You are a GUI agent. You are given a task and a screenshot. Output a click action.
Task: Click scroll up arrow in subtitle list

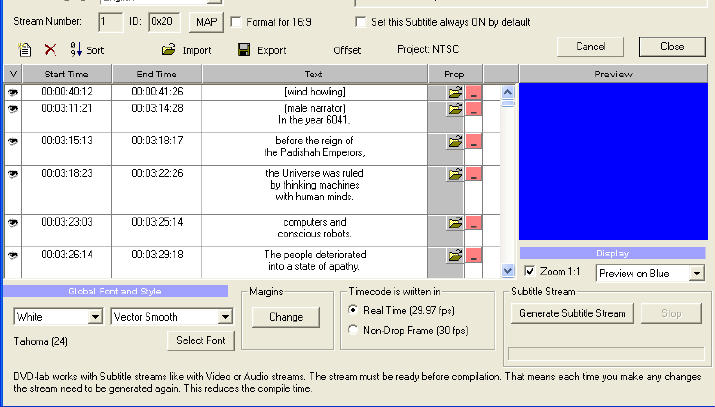click(x=508, y=92)
